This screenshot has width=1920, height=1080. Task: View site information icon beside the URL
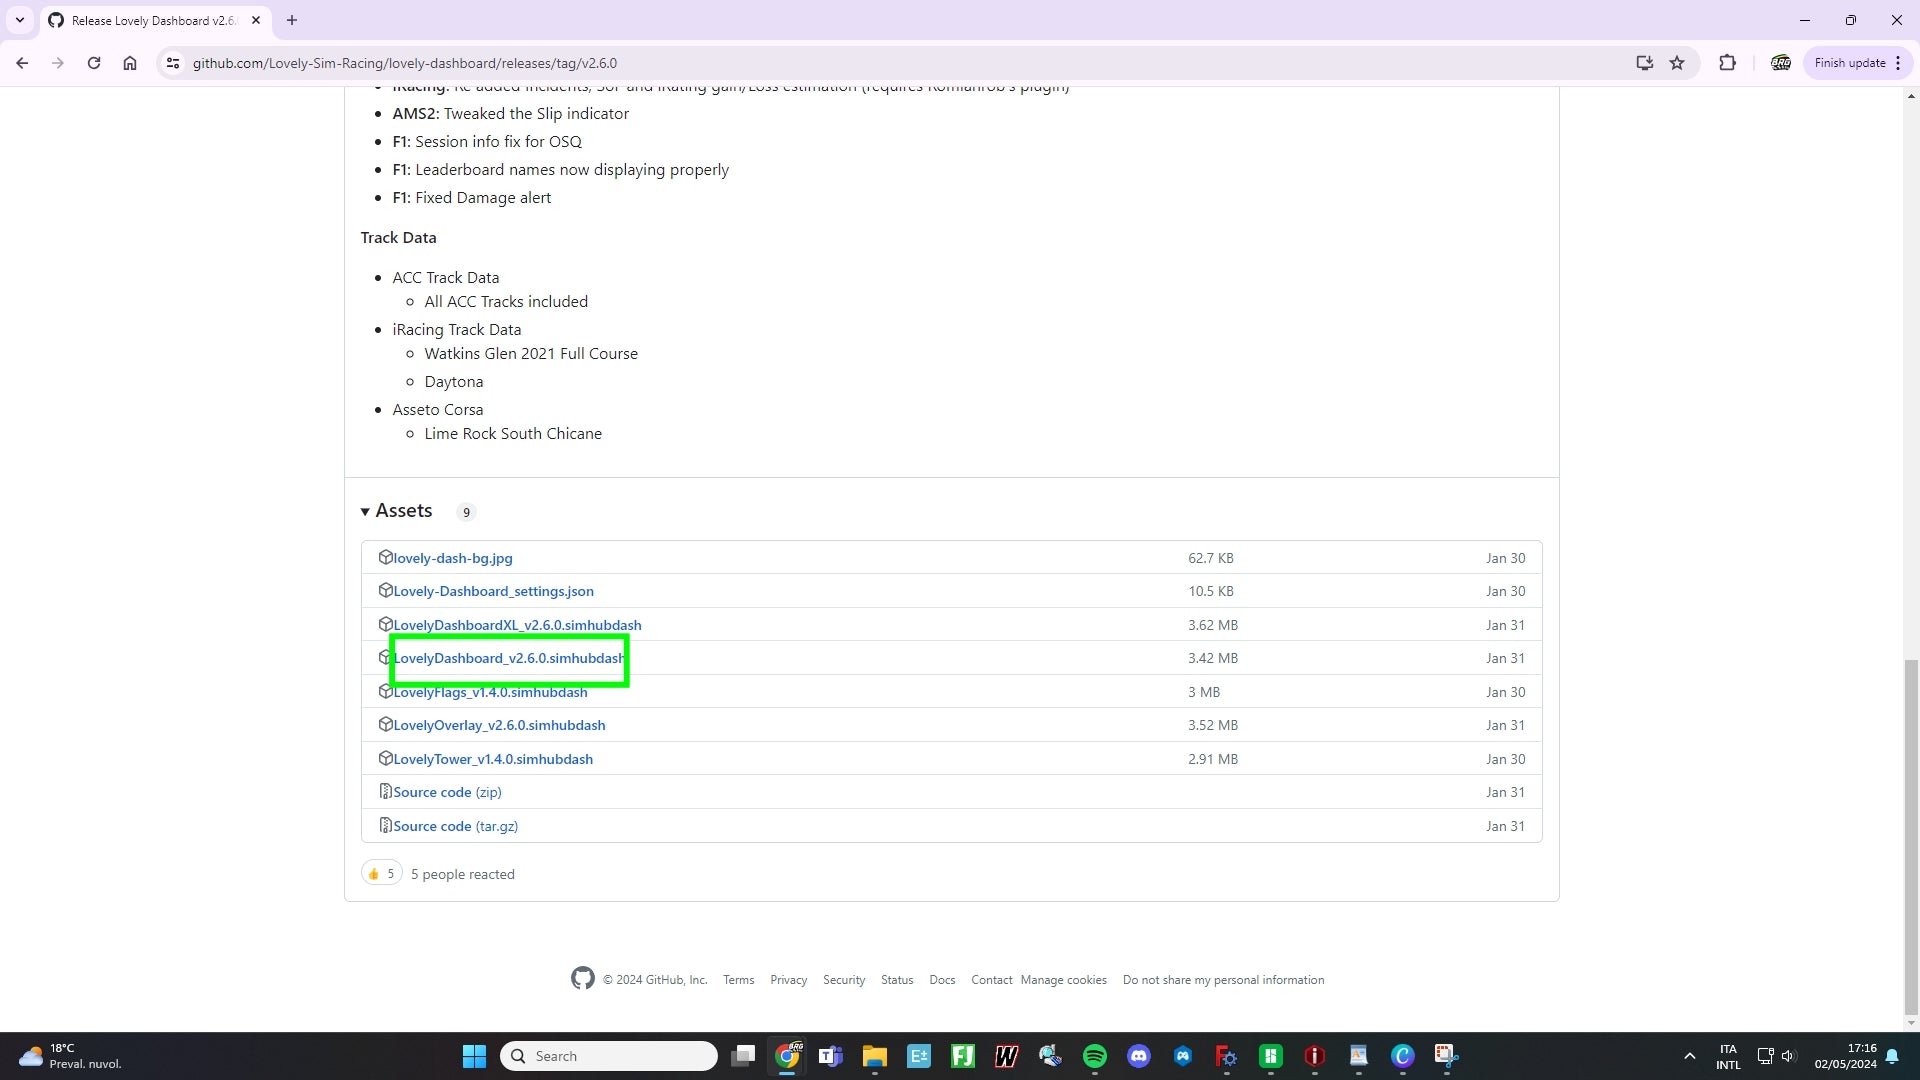pyautogui.click(x=173, y=63)
